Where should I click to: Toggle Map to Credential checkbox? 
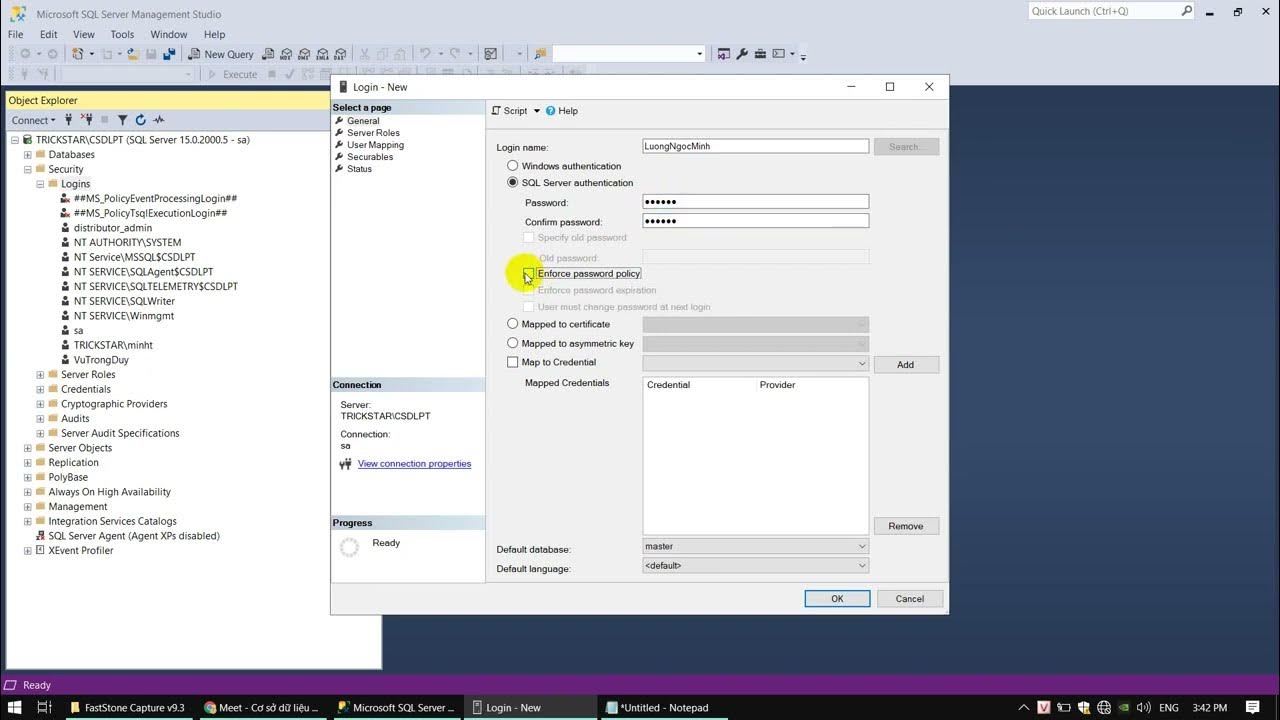tap(513, 362)
